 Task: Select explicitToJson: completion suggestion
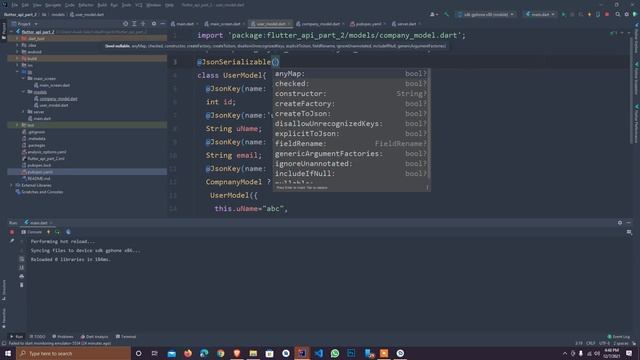(351, 133)
